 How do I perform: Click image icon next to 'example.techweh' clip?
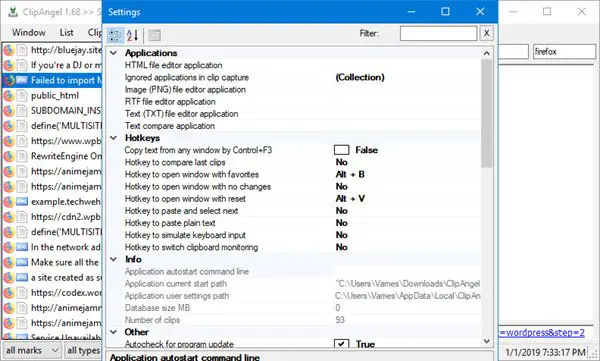point(22,202)
